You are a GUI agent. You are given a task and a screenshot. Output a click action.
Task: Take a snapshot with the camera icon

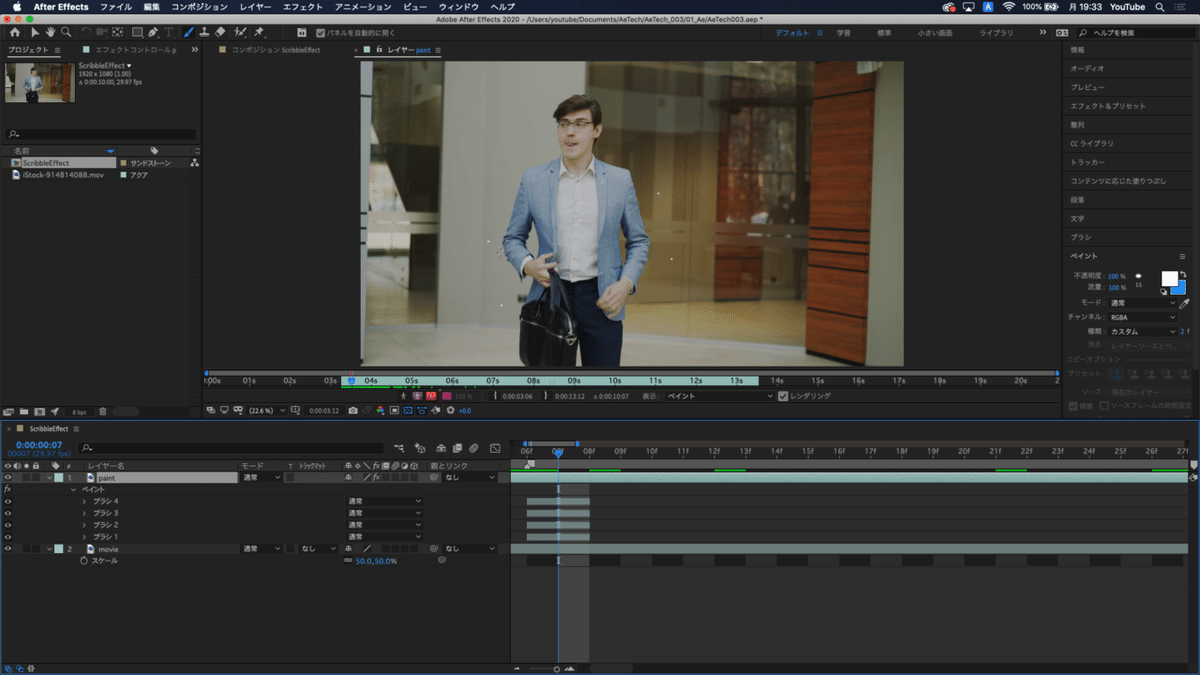pos(353,410)
